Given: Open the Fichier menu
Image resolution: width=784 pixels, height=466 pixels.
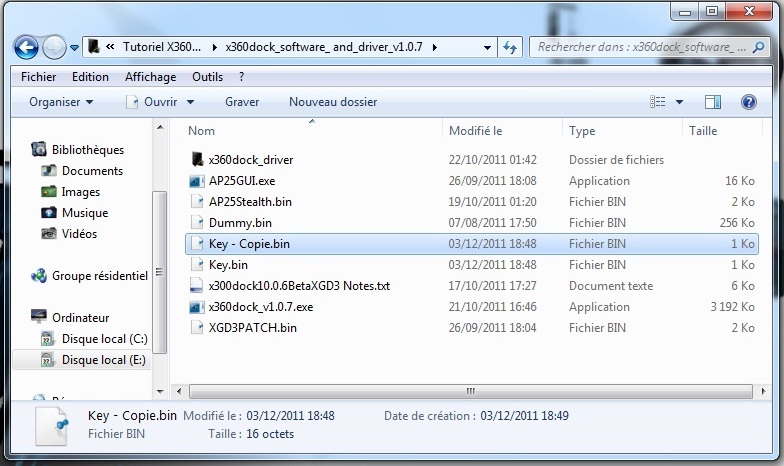Looking at the screenshot, I should (38, 76).
